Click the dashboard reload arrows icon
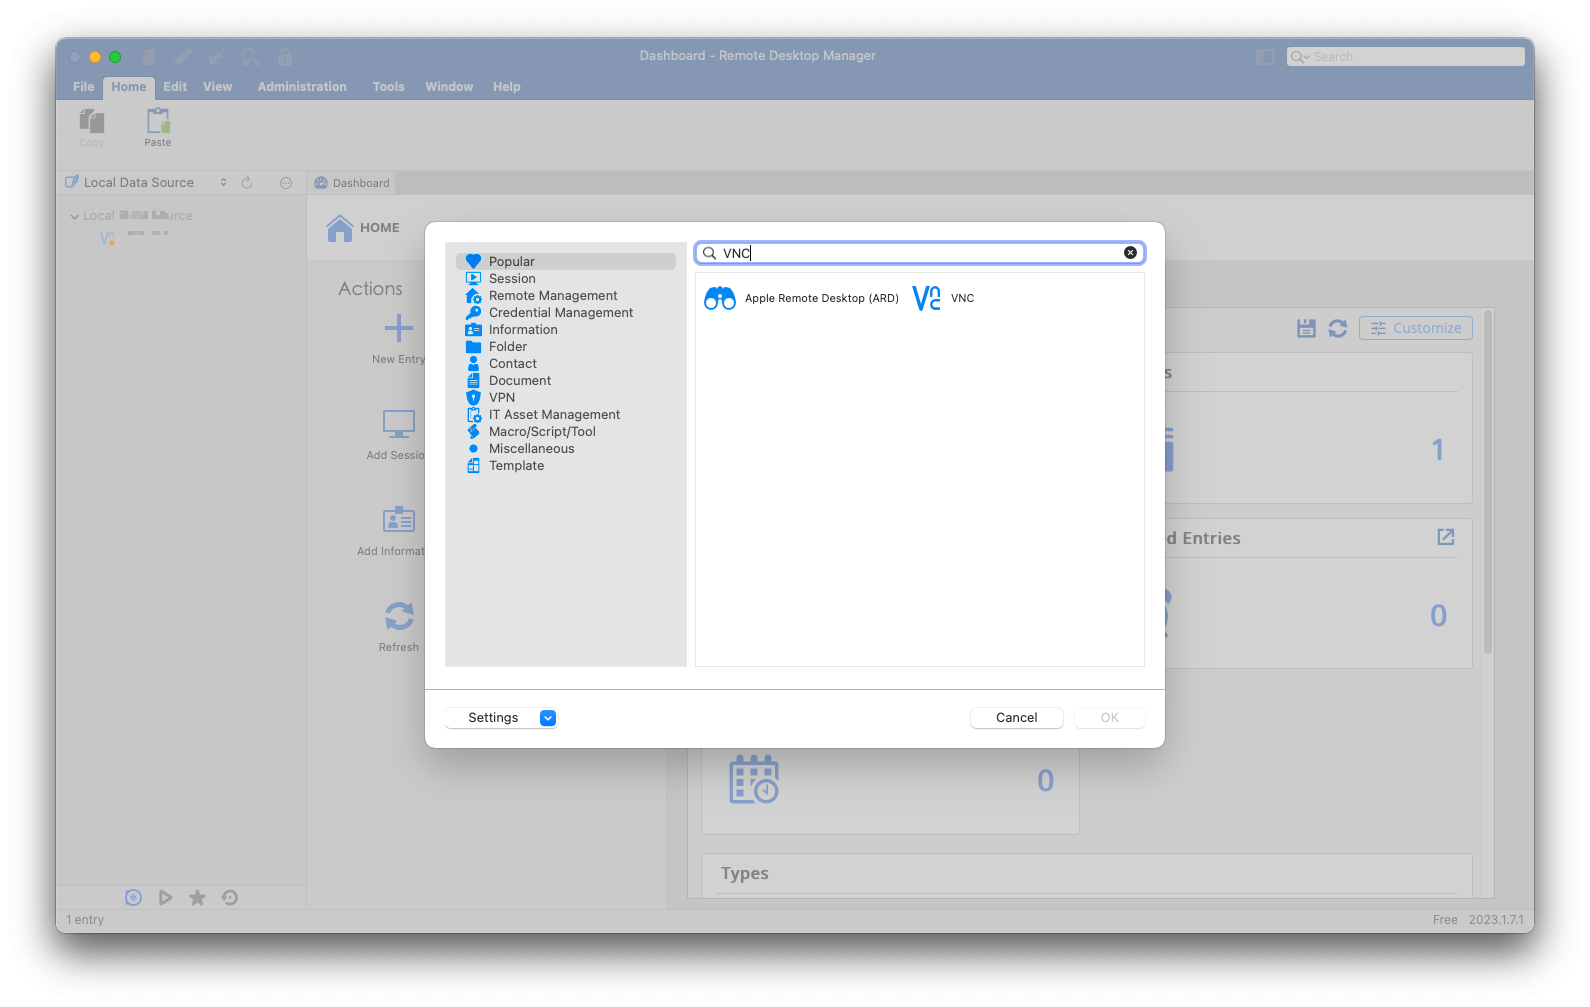Viewport: 1590px width, 1007px height. (x=1338, y=328)
